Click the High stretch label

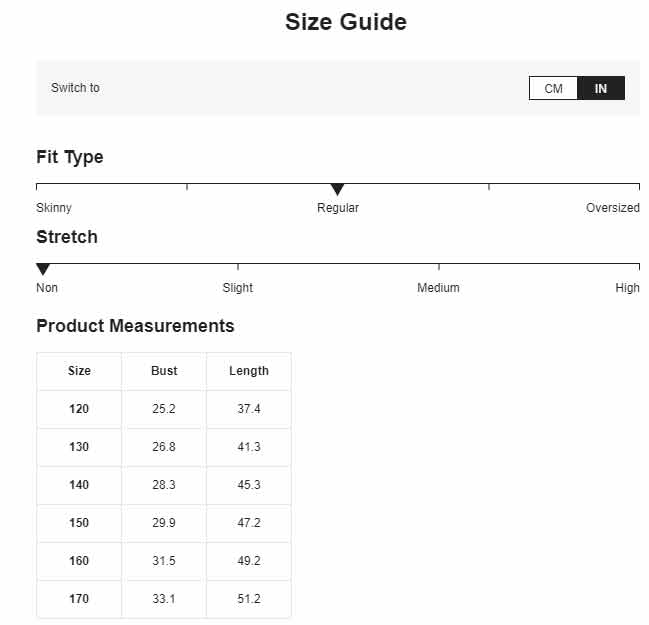click(x=627, y=287)
